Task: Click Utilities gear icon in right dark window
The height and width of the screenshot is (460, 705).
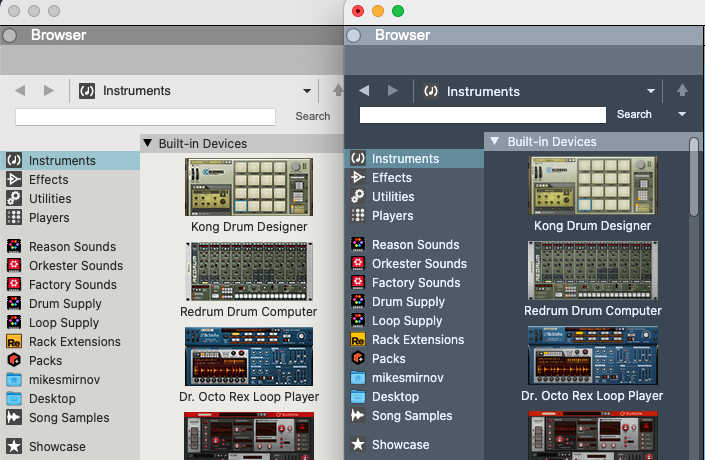Action: (x=358, y=197)
